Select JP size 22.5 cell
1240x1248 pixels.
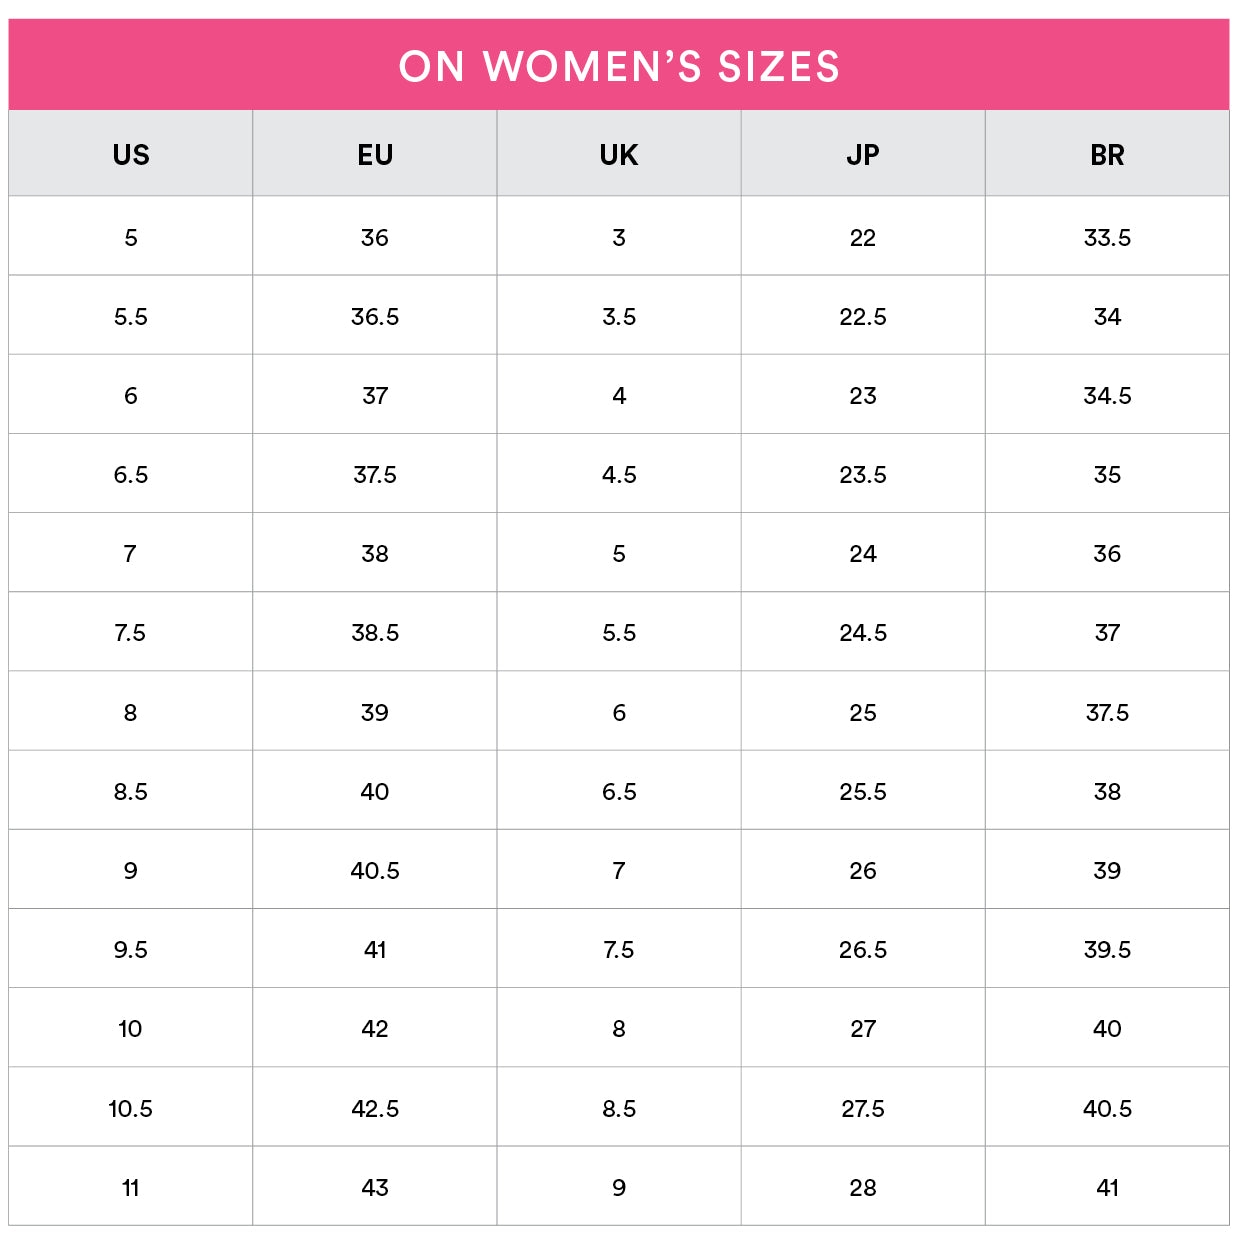(x=863, y=317)
